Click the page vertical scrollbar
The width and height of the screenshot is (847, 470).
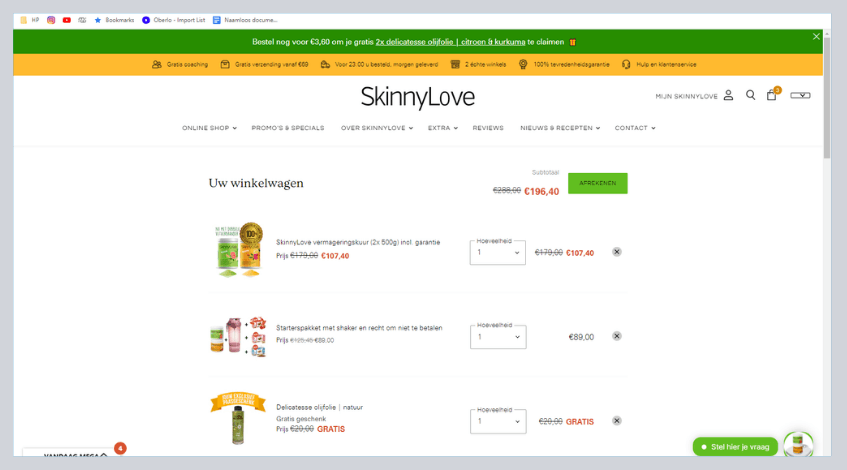coord(827,97)
